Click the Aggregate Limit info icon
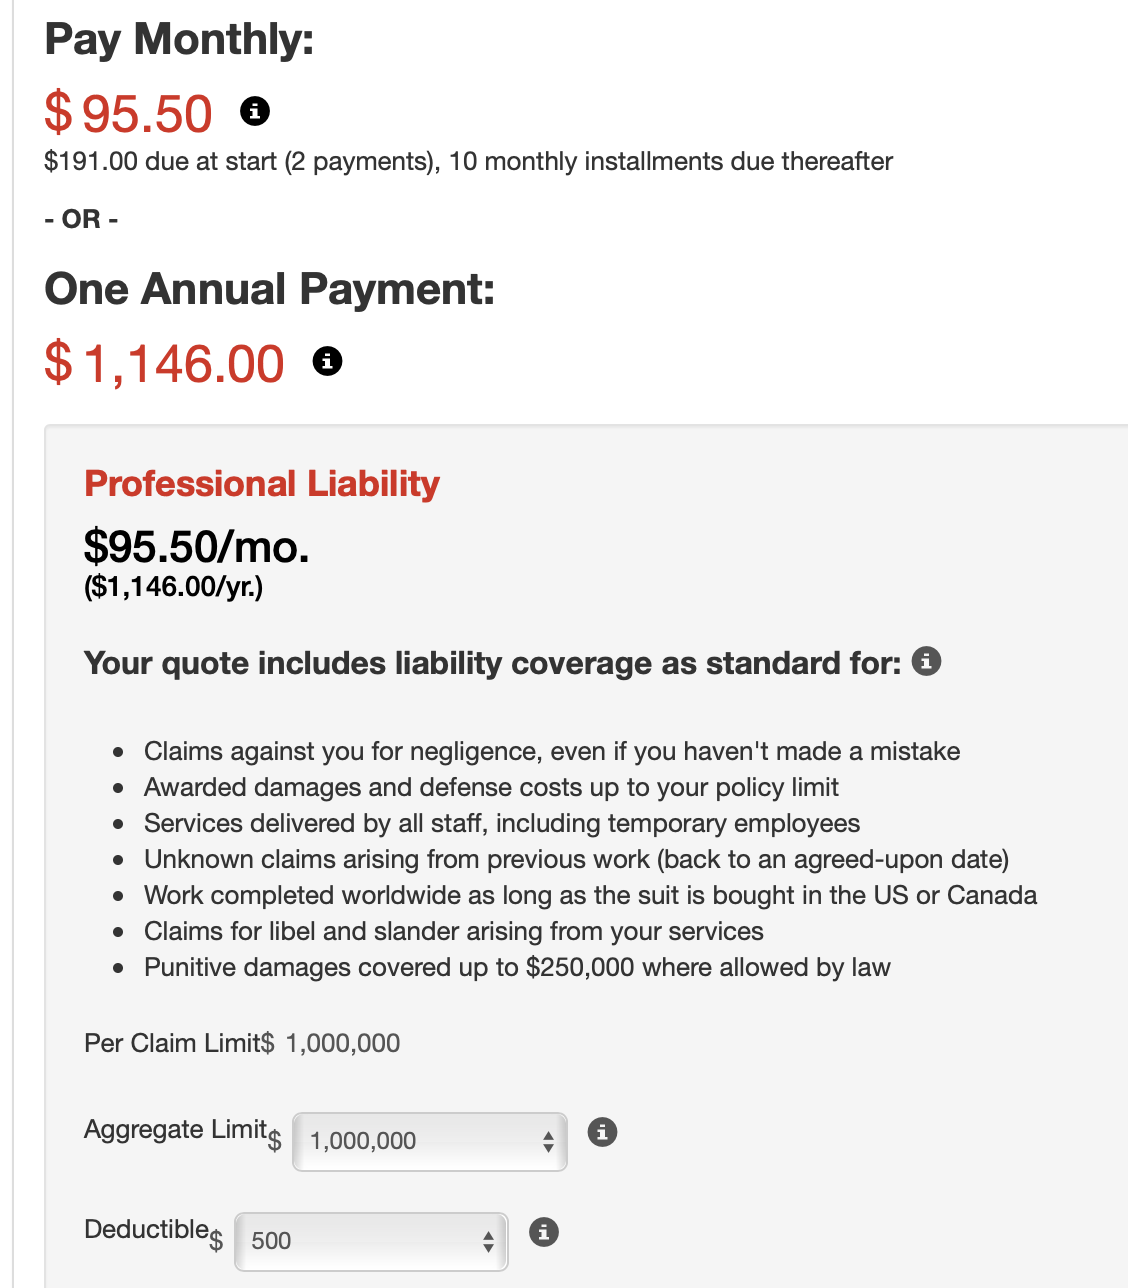Image resolution: width=1128 pixels, height=1288 pixels. tap(602, 1132)
